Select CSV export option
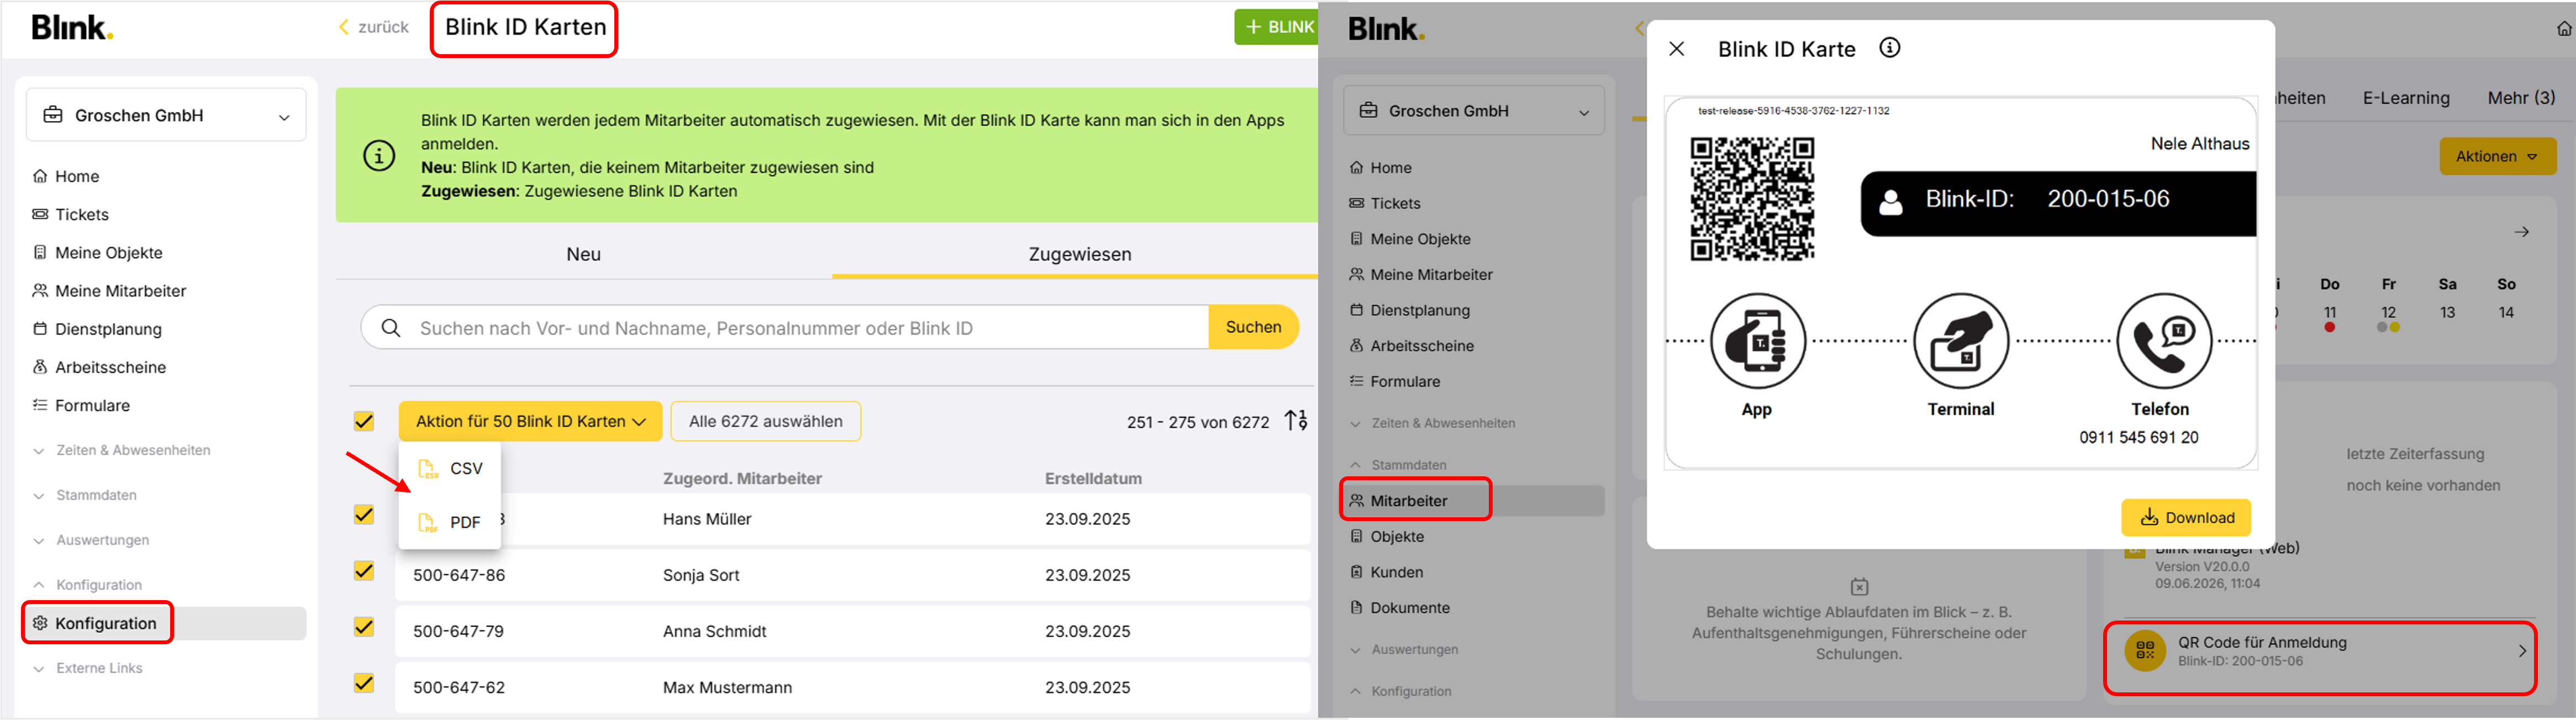The width and height of the screenshot is (2576, 720). click(x=450, y=468)
